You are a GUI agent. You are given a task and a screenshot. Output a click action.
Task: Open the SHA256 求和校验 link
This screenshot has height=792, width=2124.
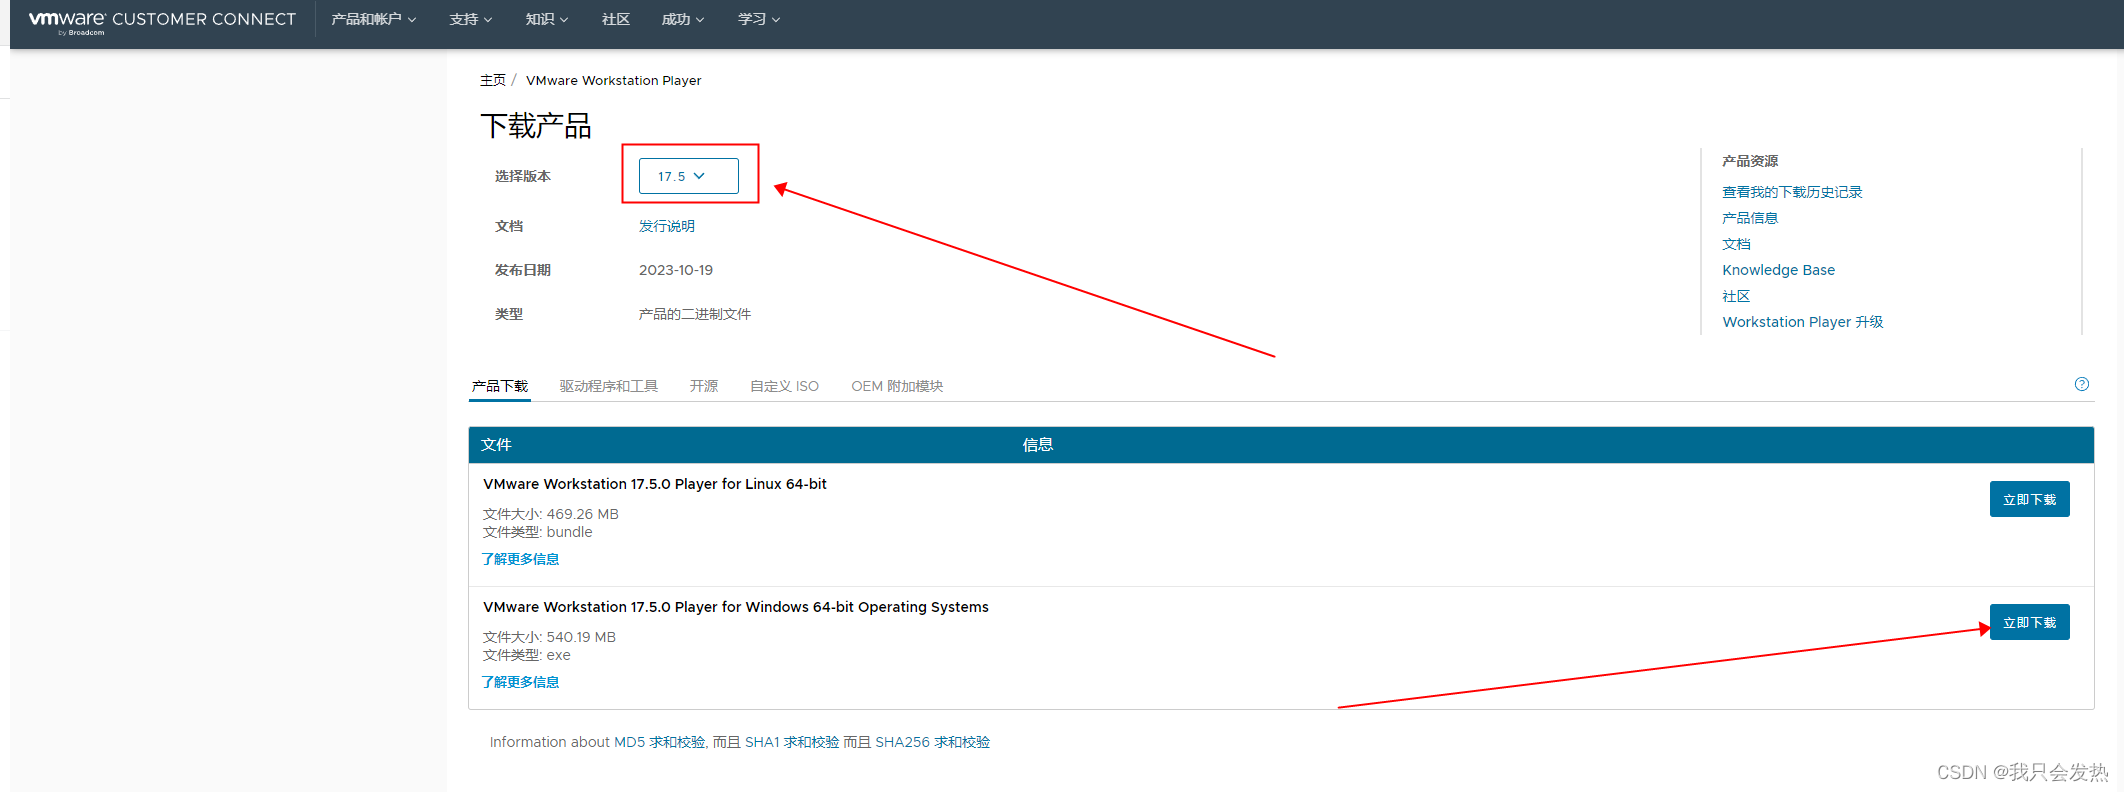tap(933, 742)
